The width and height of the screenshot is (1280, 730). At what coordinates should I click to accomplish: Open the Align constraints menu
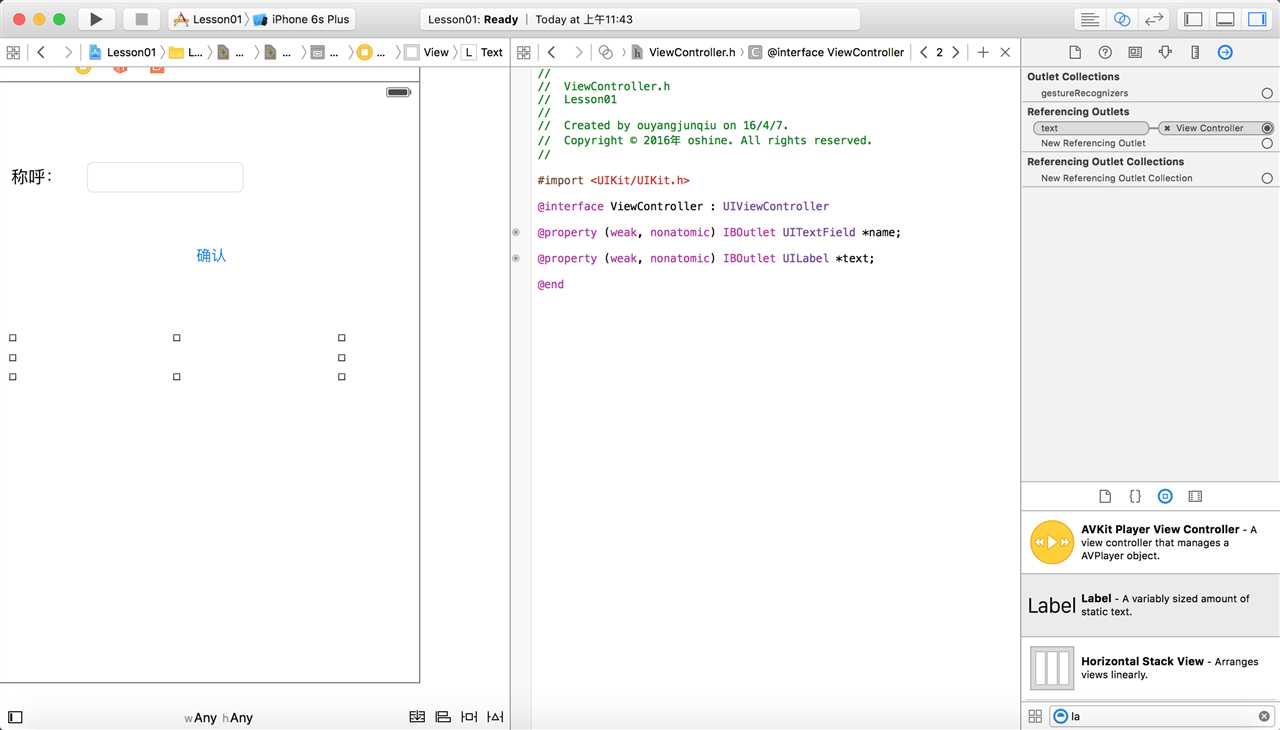click(443, 717)
